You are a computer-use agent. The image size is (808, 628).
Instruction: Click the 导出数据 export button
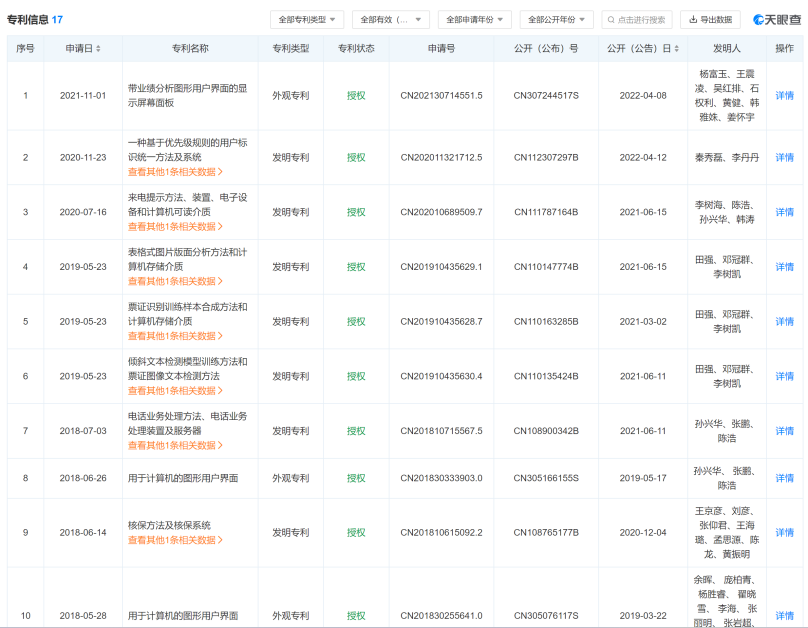tap(710, 20)
